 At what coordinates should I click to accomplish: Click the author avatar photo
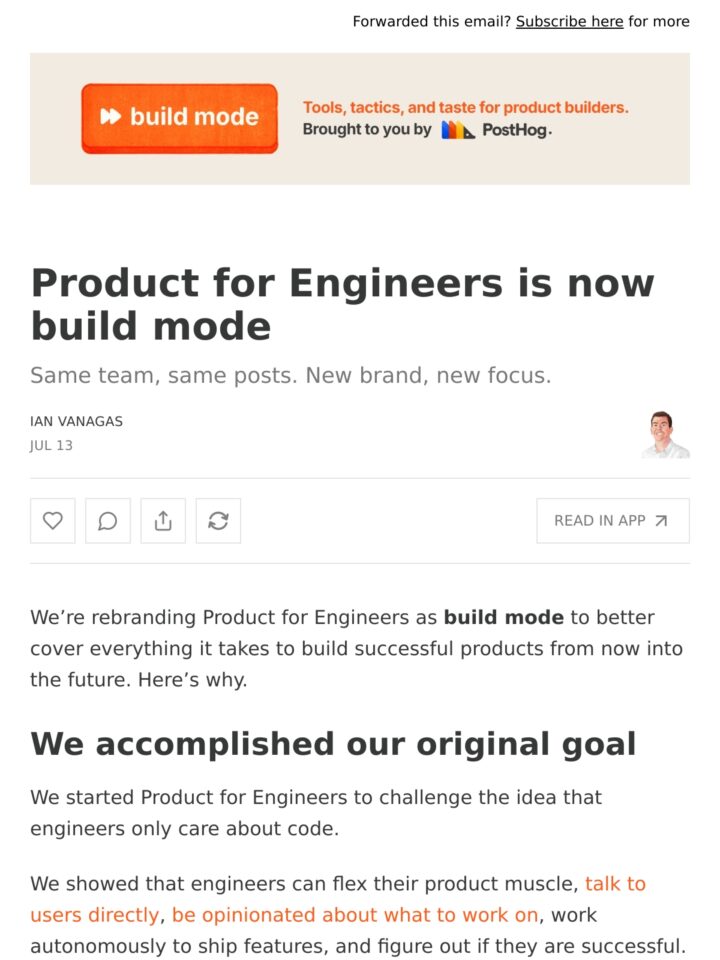[666, 434]
